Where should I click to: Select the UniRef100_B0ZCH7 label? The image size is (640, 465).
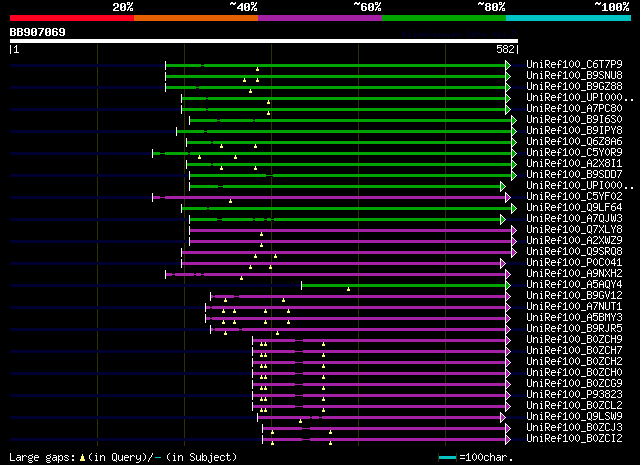[574, 351]
